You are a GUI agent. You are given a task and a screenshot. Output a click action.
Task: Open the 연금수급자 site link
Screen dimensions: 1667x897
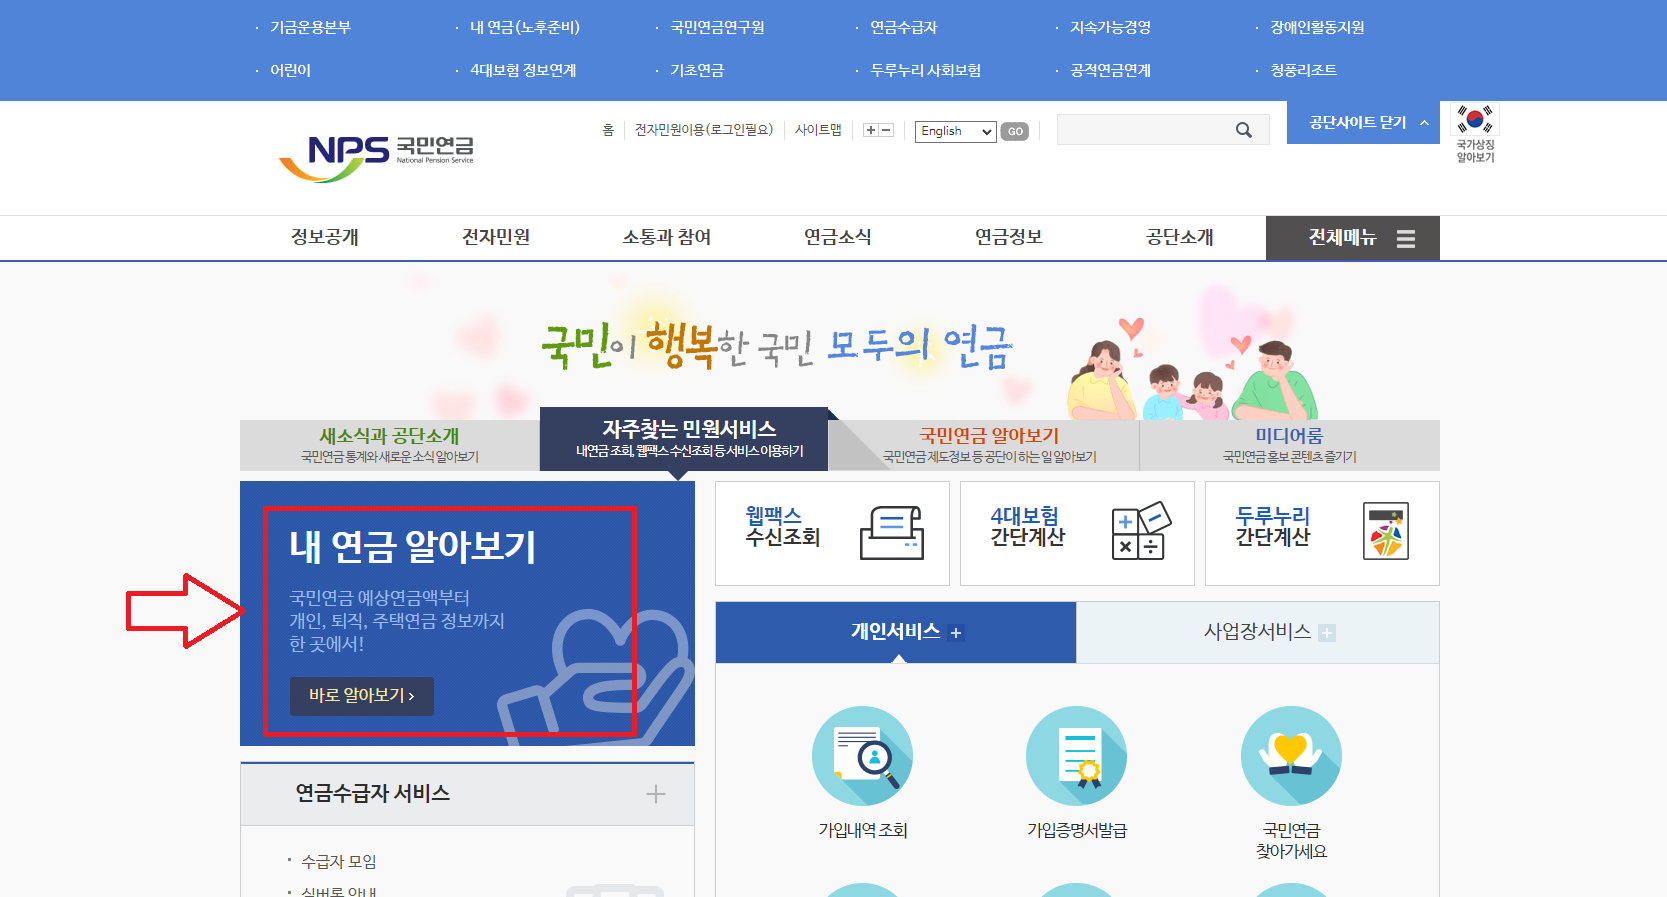903,28
